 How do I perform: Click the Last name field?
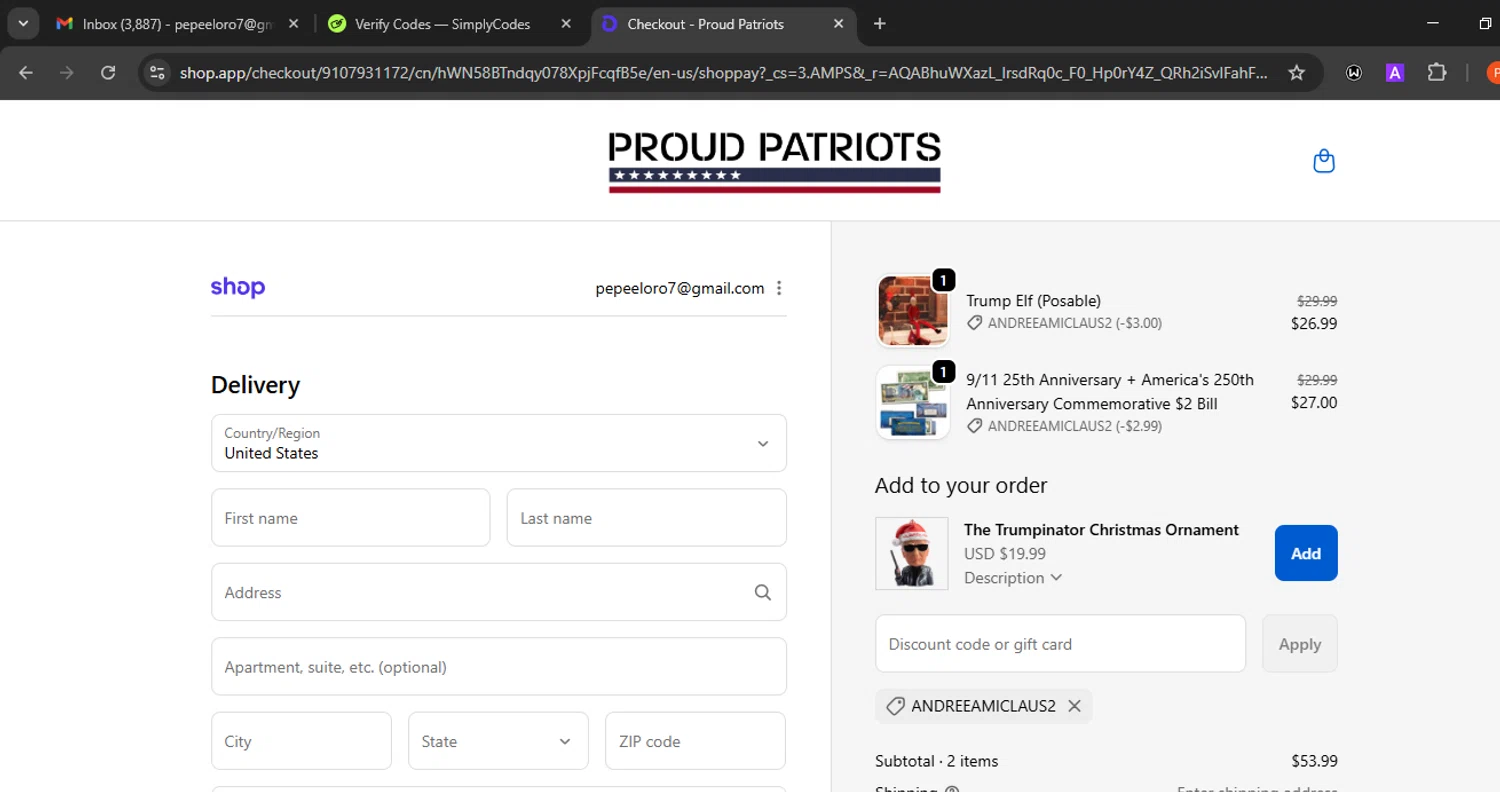point(647,518)
